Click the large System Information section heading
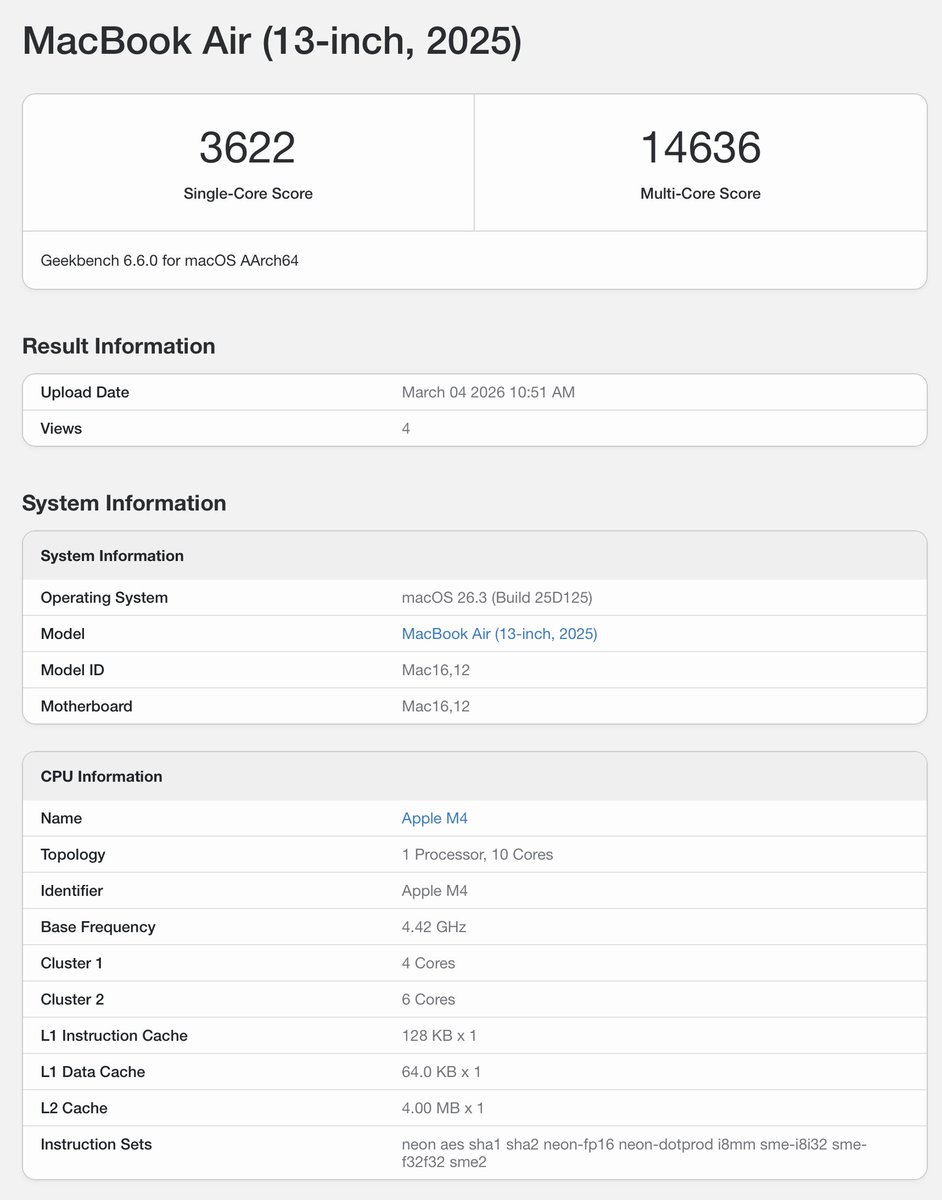942x1200 pixels. point(124,503)
